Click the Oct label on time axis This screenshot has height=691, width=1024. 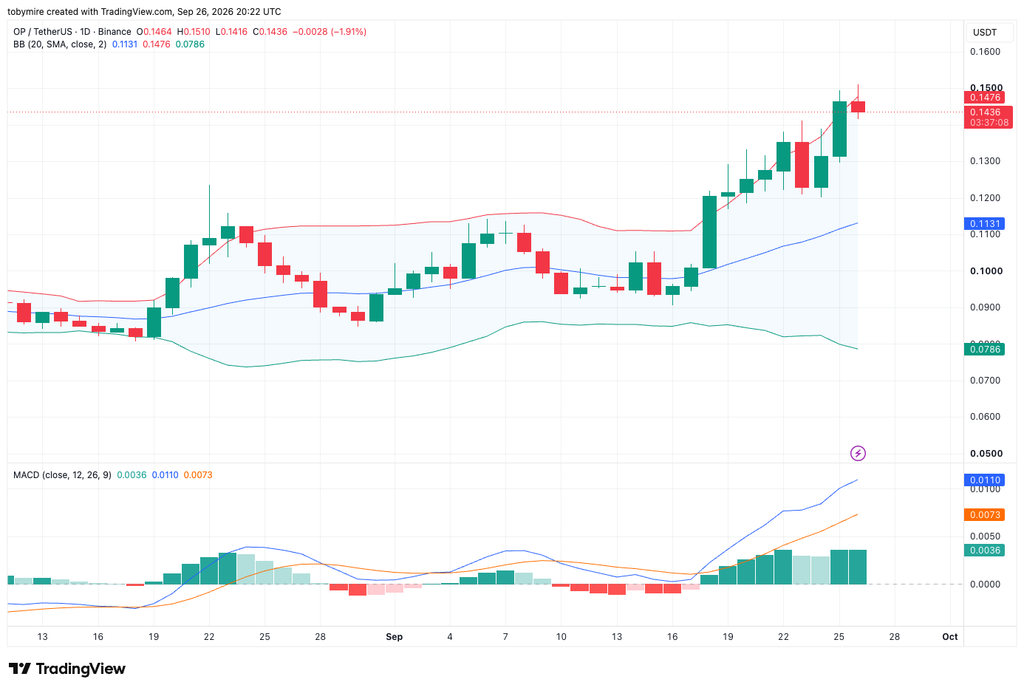tap(950, 636)
